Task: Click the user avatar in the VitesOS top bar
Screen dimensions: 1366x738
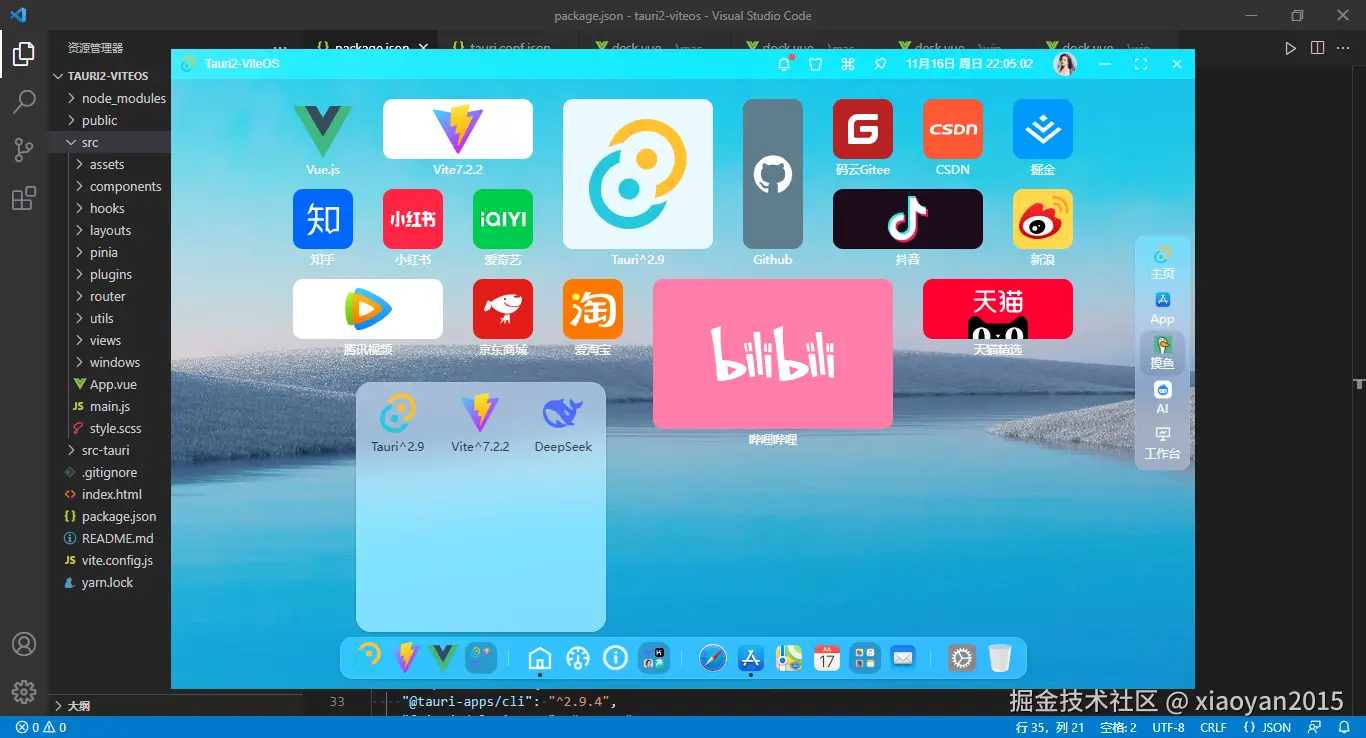Action: (1065, 63)
